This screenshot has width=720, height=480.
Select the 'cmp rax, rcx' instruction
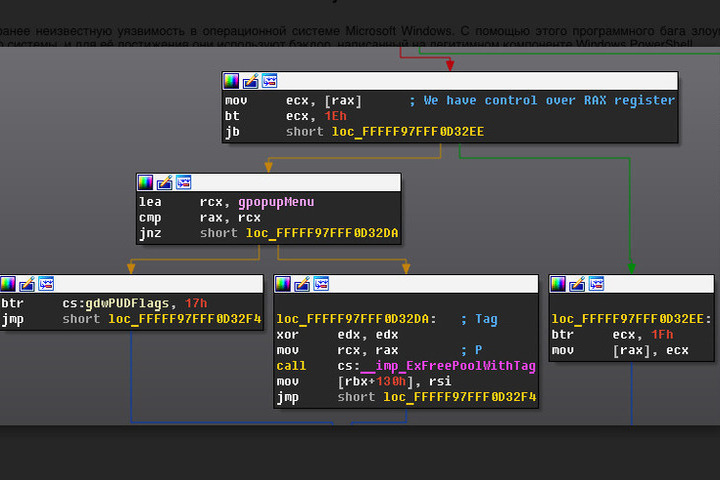200,217
